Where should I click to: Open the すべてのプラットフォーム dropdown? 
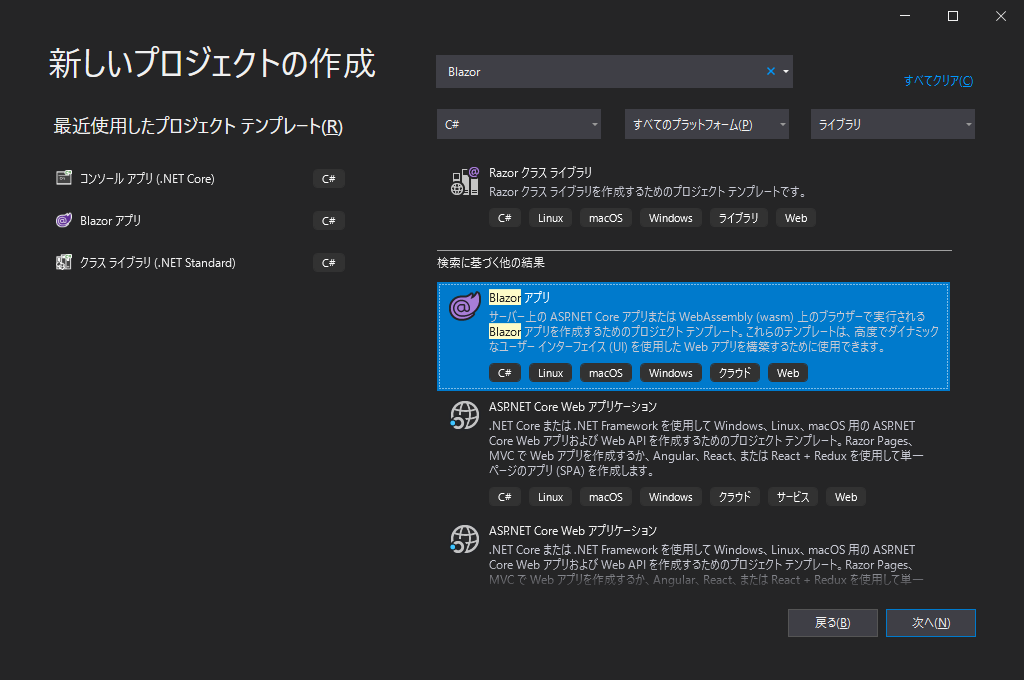click(x=707, y=124)
